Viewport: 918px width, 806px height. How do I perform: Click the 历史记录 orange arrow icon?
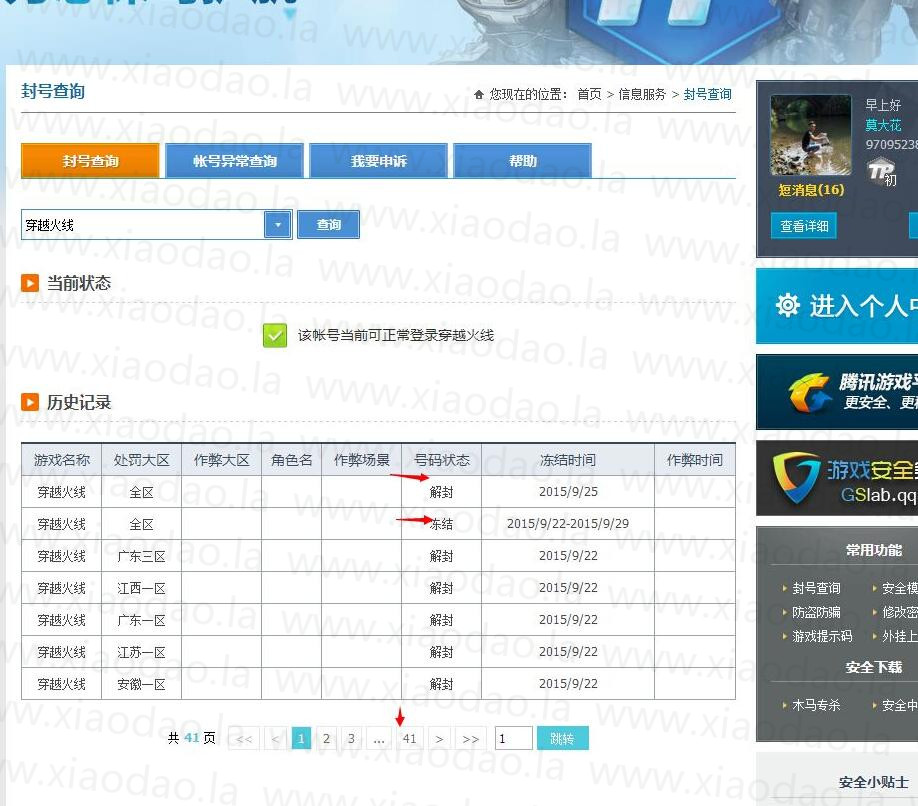(30, 402)
